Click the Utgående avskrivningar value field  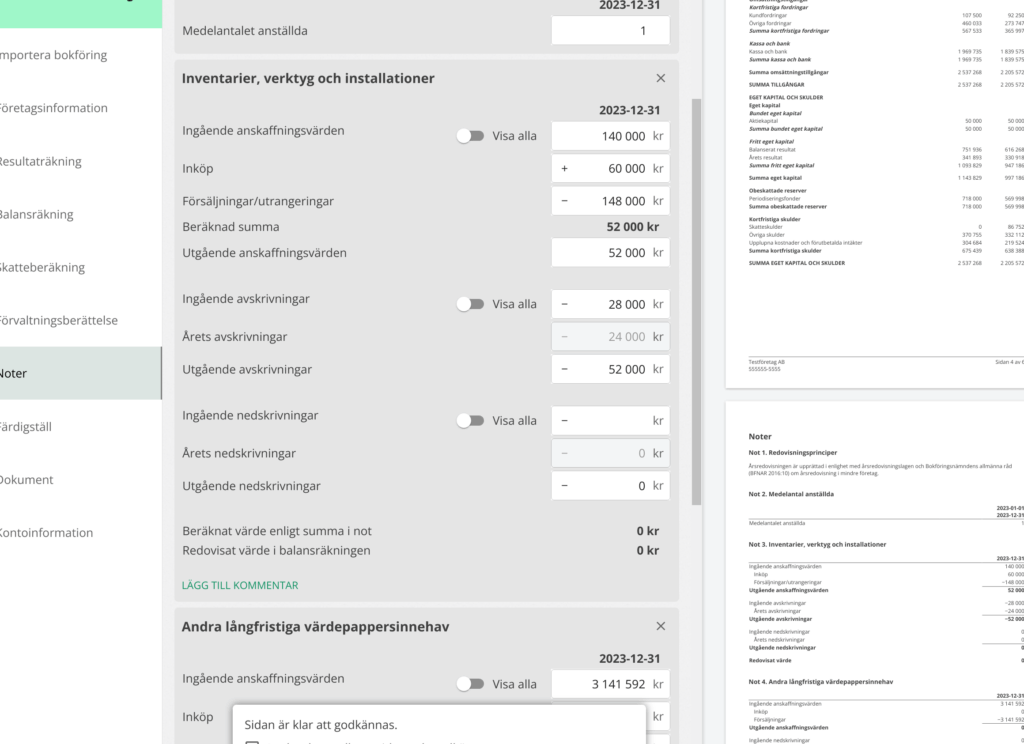coord(611,369)
